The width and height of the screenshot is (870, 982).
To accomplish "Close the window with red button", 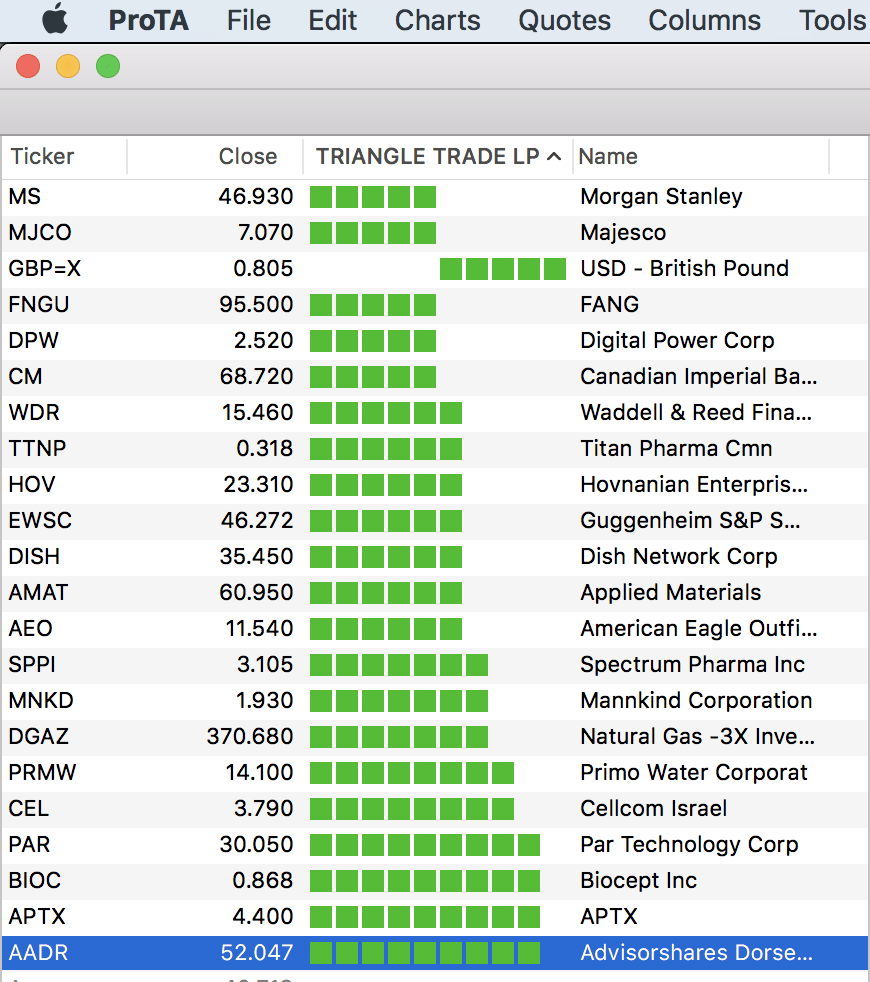I will [x=28, y=66].
